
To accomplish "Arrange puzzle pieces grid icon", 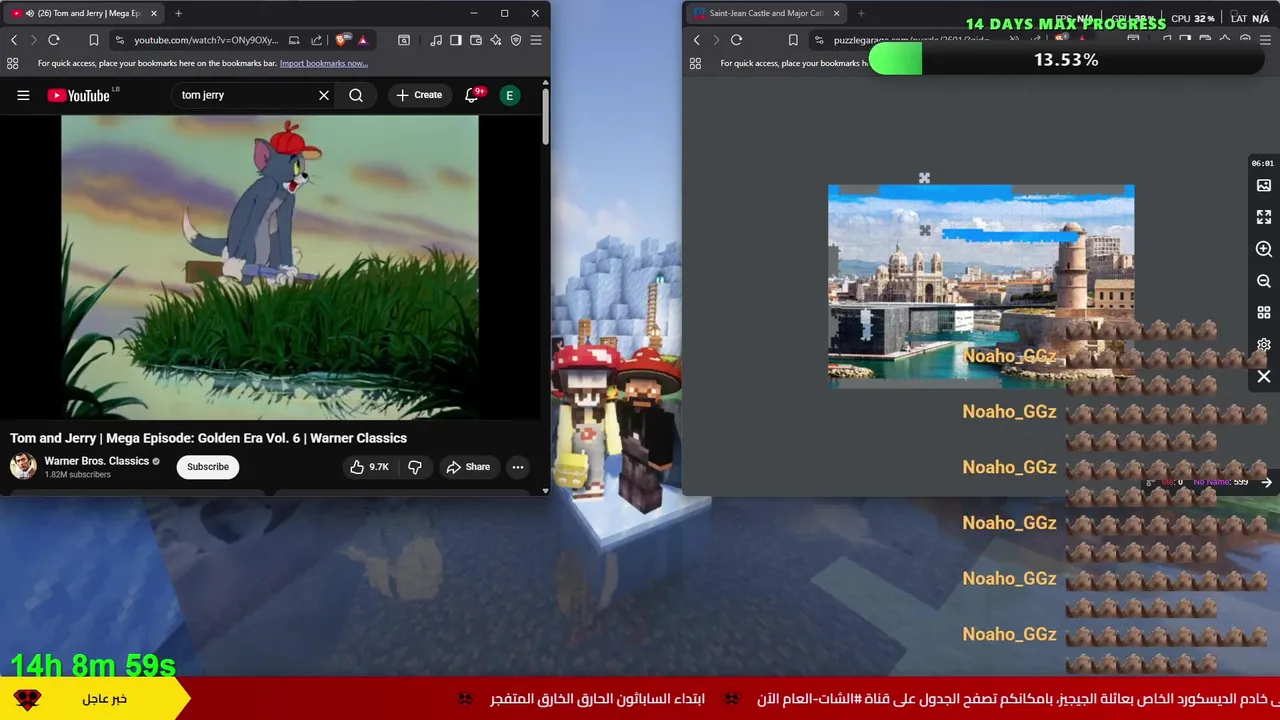I will [1264, 313].
